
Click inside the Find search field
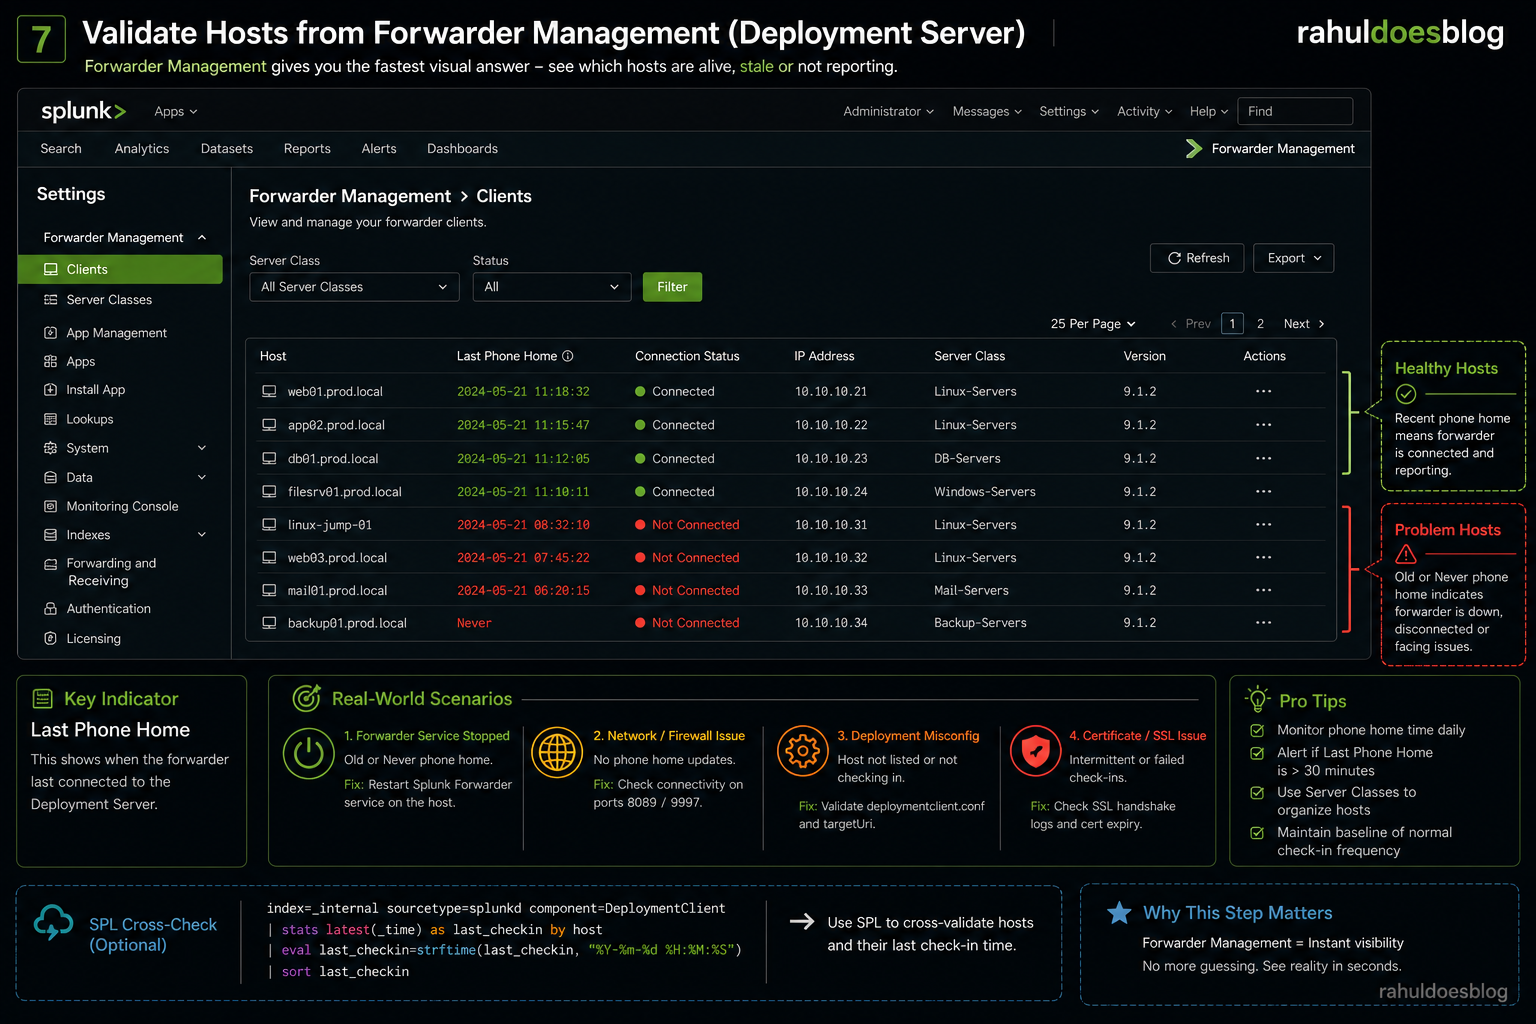[x=1295, y=111]
